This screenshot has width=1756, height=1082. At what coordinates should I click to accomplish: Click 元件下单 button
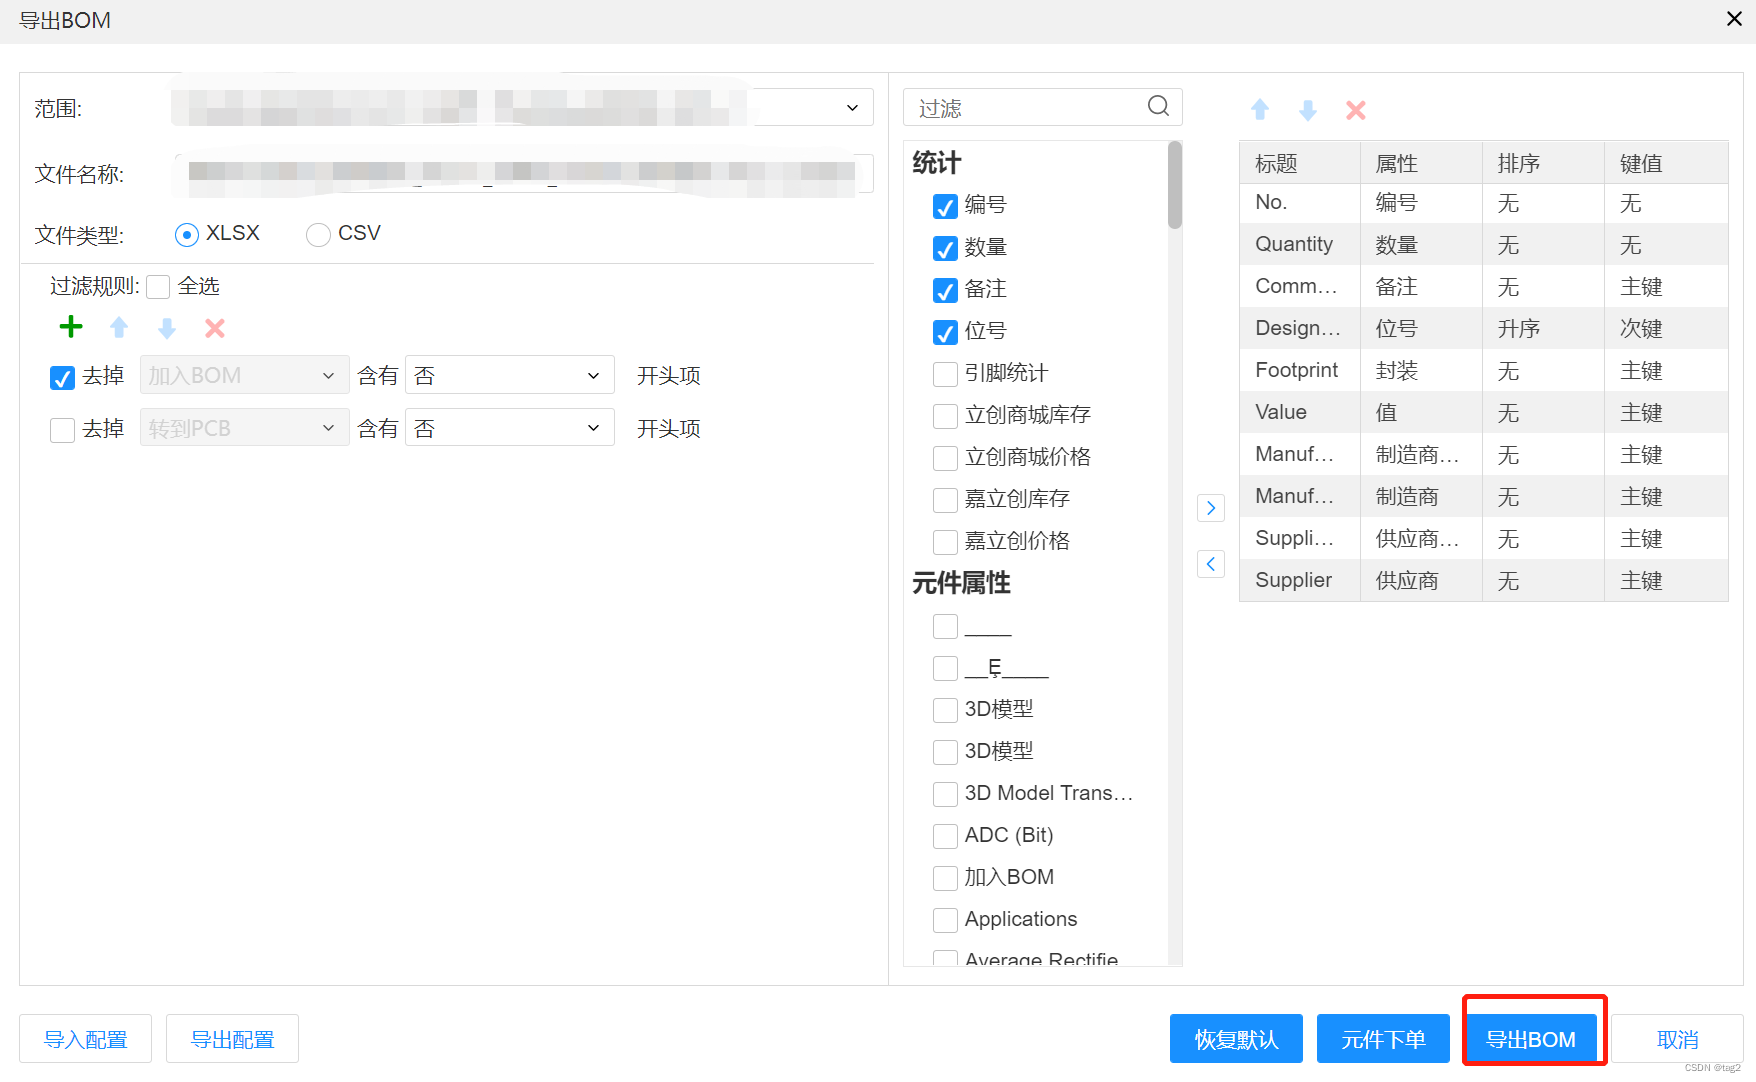tap(1383, 1039)
